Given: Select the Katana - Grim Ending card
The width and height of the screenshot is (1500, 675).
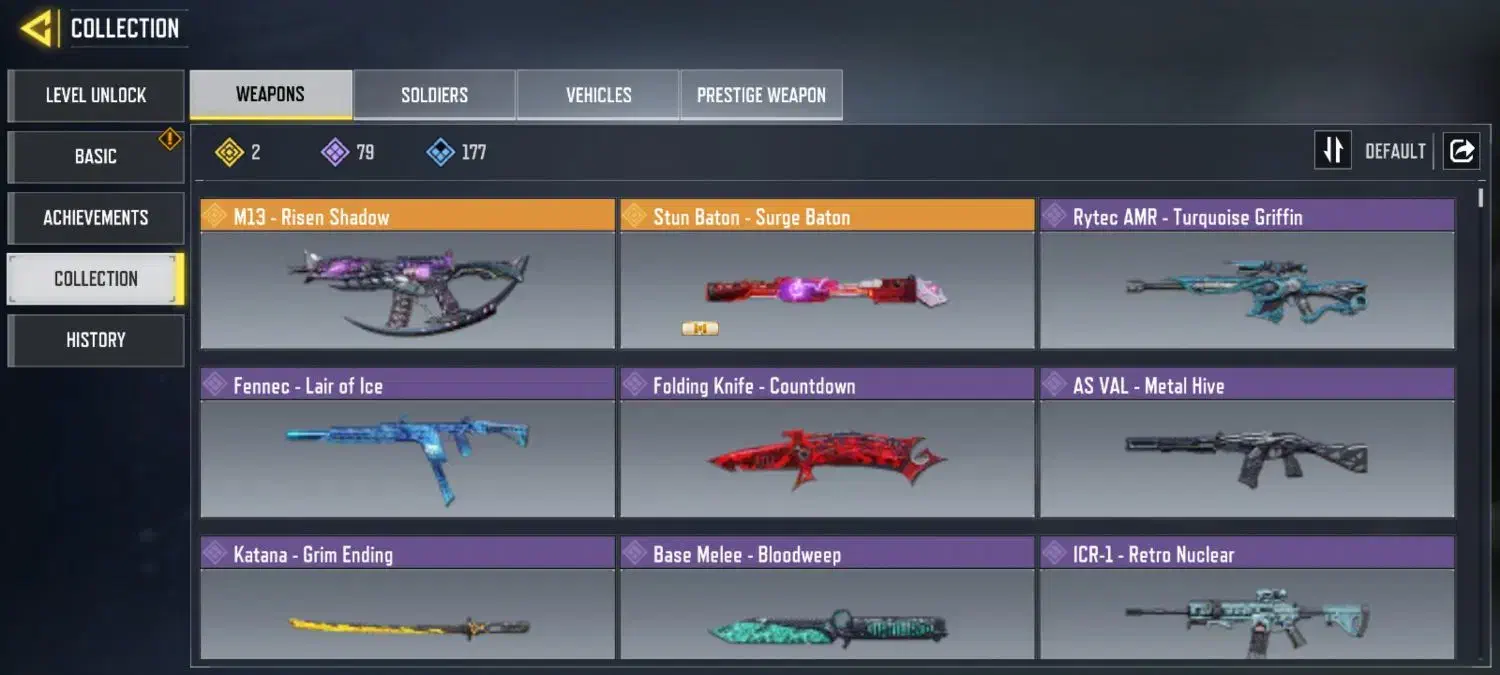Looking at the screenshot, I should [x=408, y=598].
